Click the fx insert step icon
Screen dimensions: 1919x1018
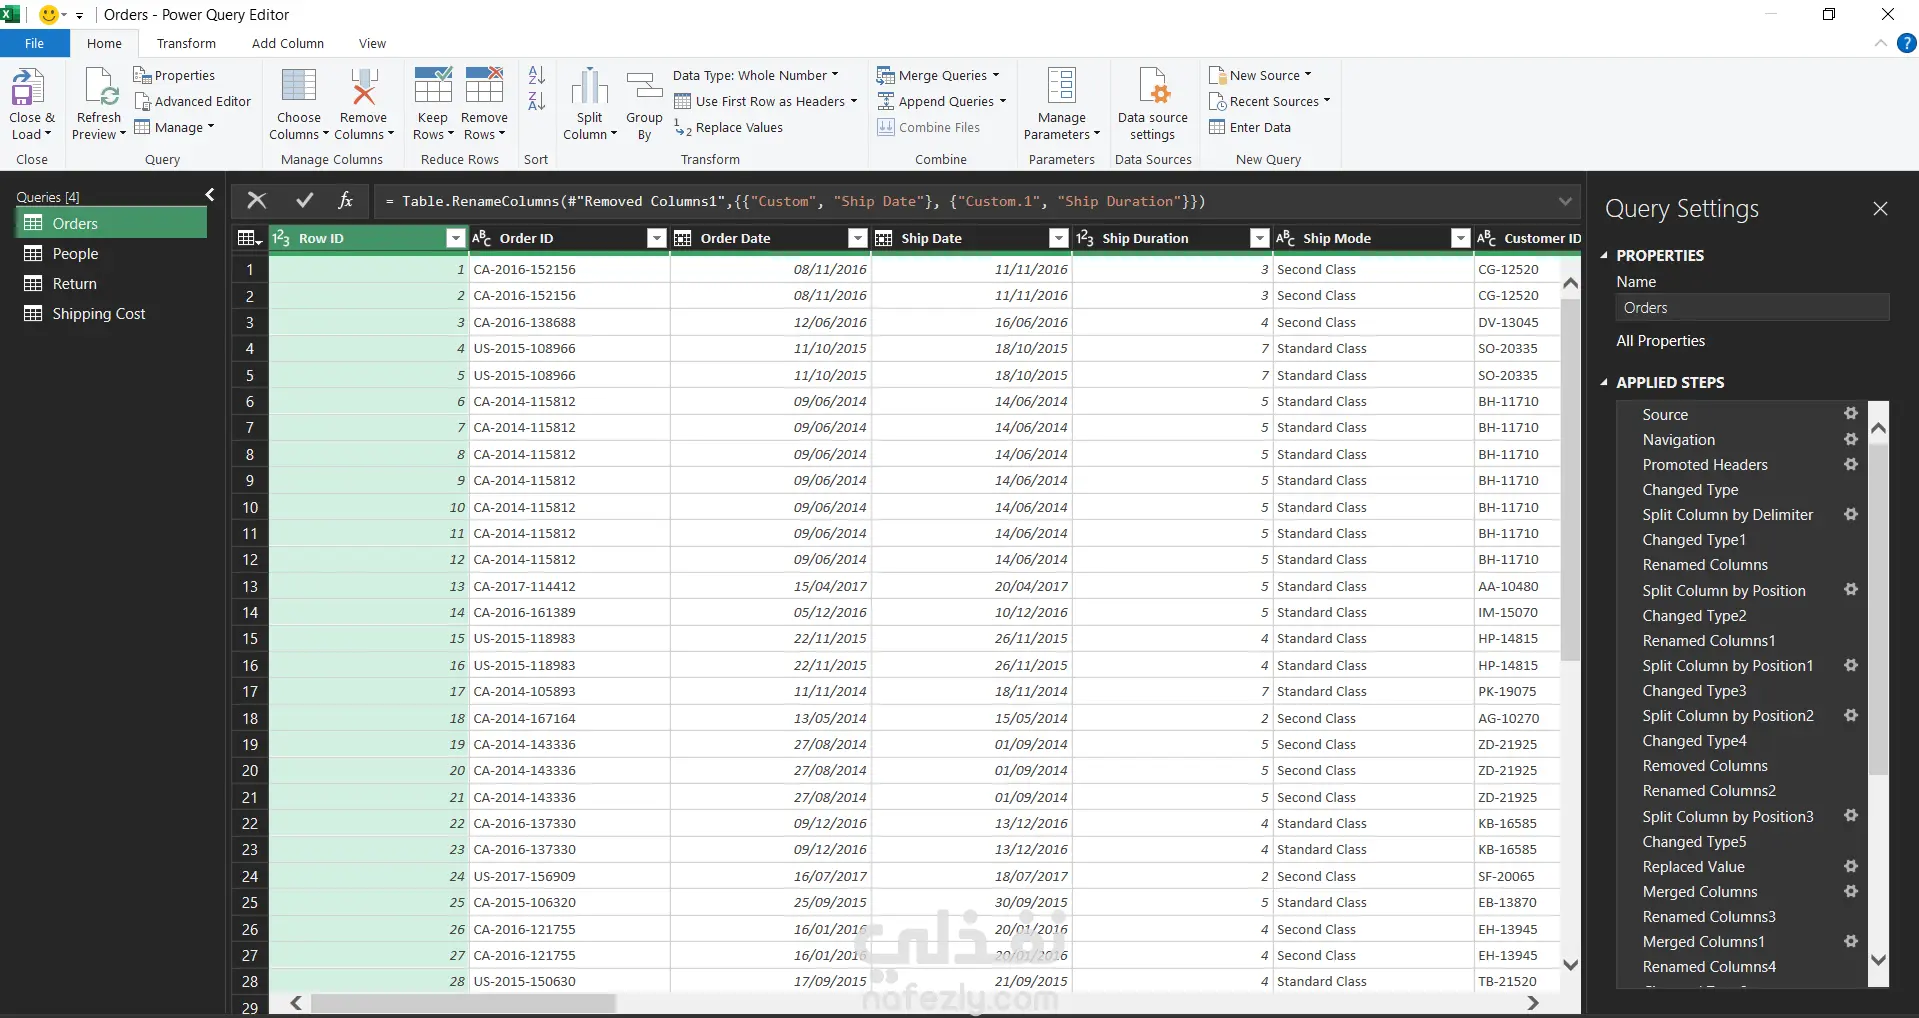coord(345,200)
